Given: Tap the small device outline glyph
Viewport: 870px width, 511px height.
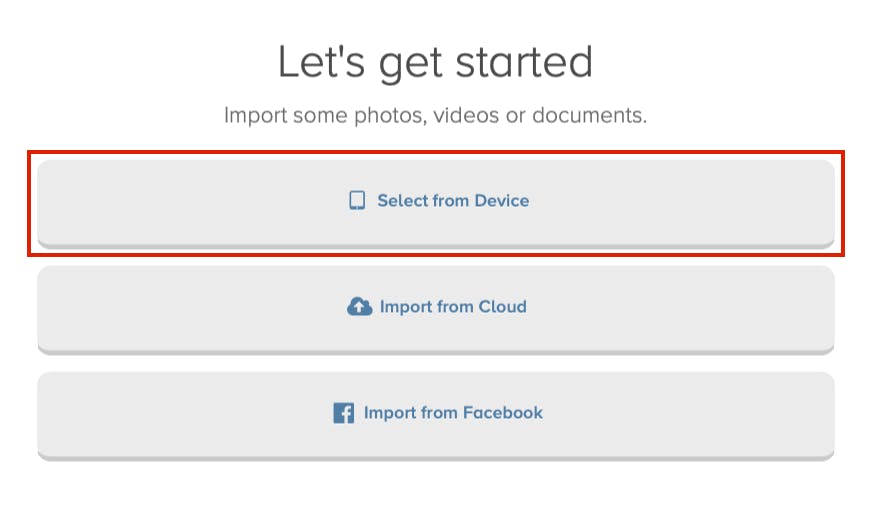Looking at the screenshot, I should click(x=357, y=200).
